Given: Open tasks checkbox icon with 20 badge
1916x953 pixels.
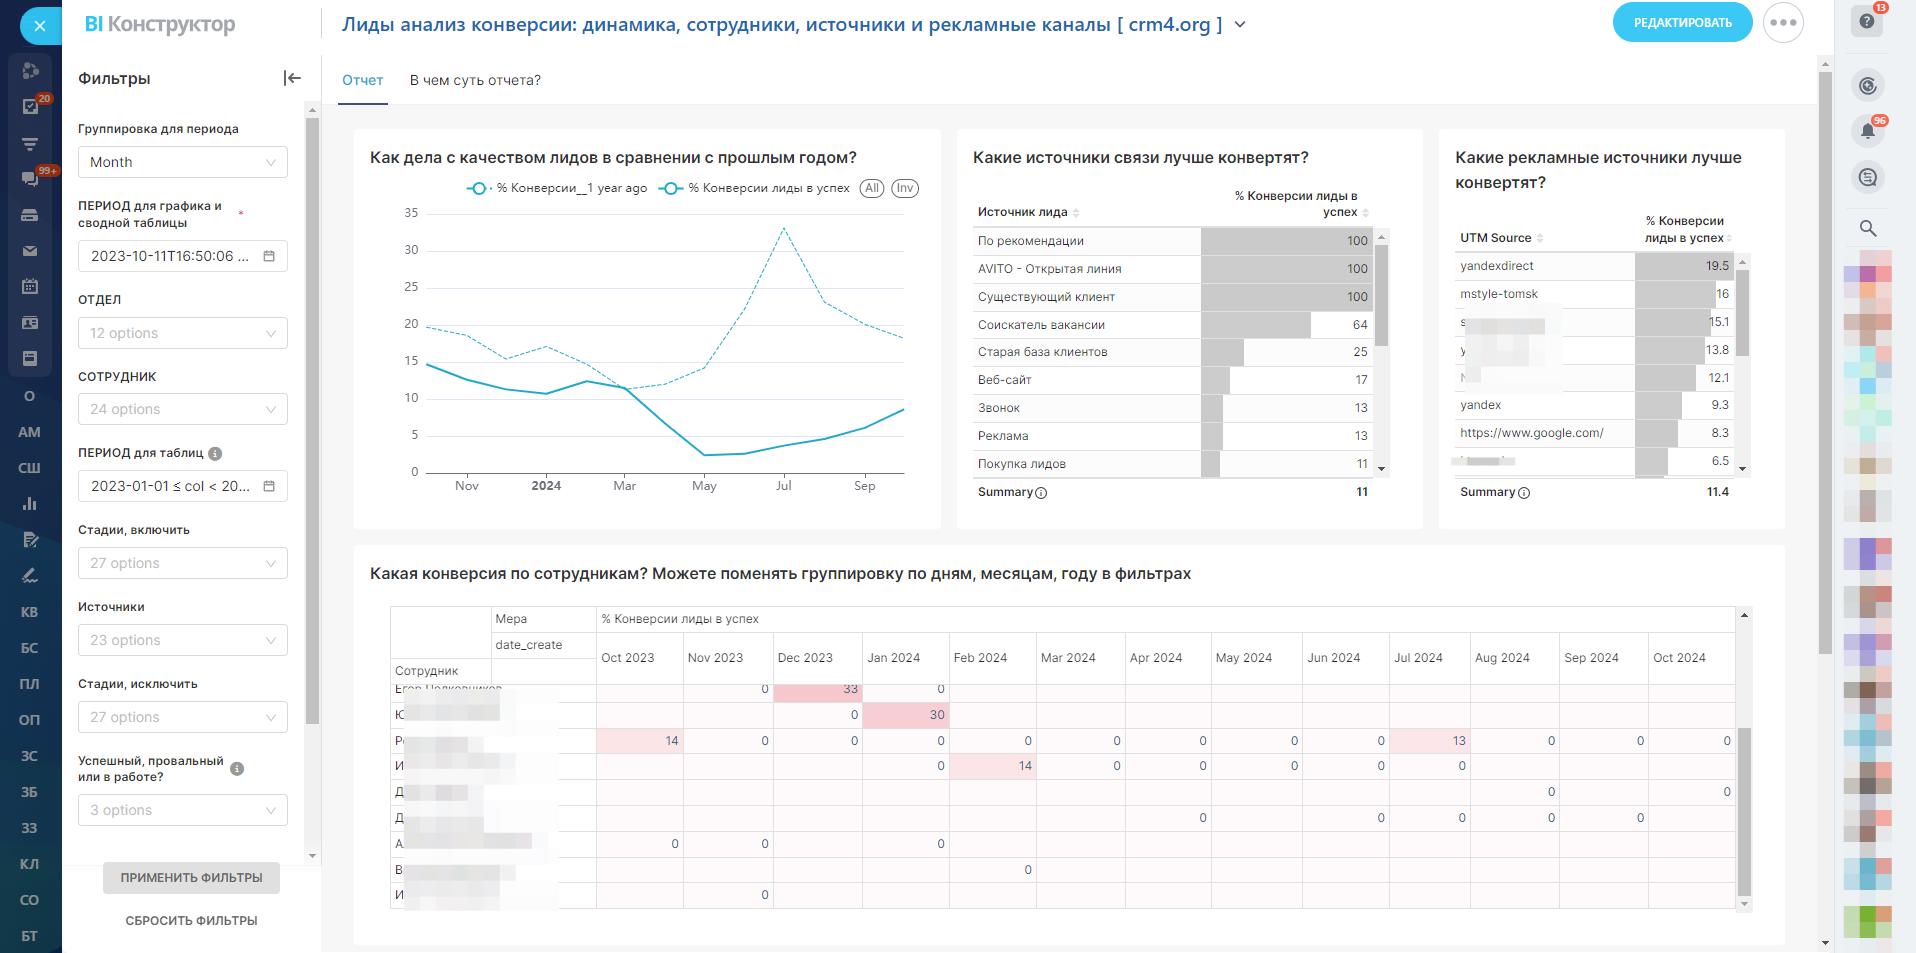Looking at the screenshot, I should (30, 106).
